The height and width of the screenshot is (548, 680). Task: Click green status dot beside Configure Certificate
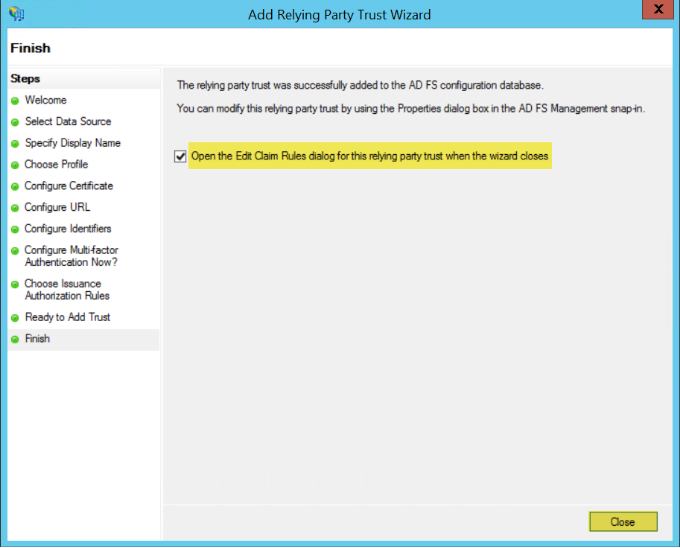point(15,187)
